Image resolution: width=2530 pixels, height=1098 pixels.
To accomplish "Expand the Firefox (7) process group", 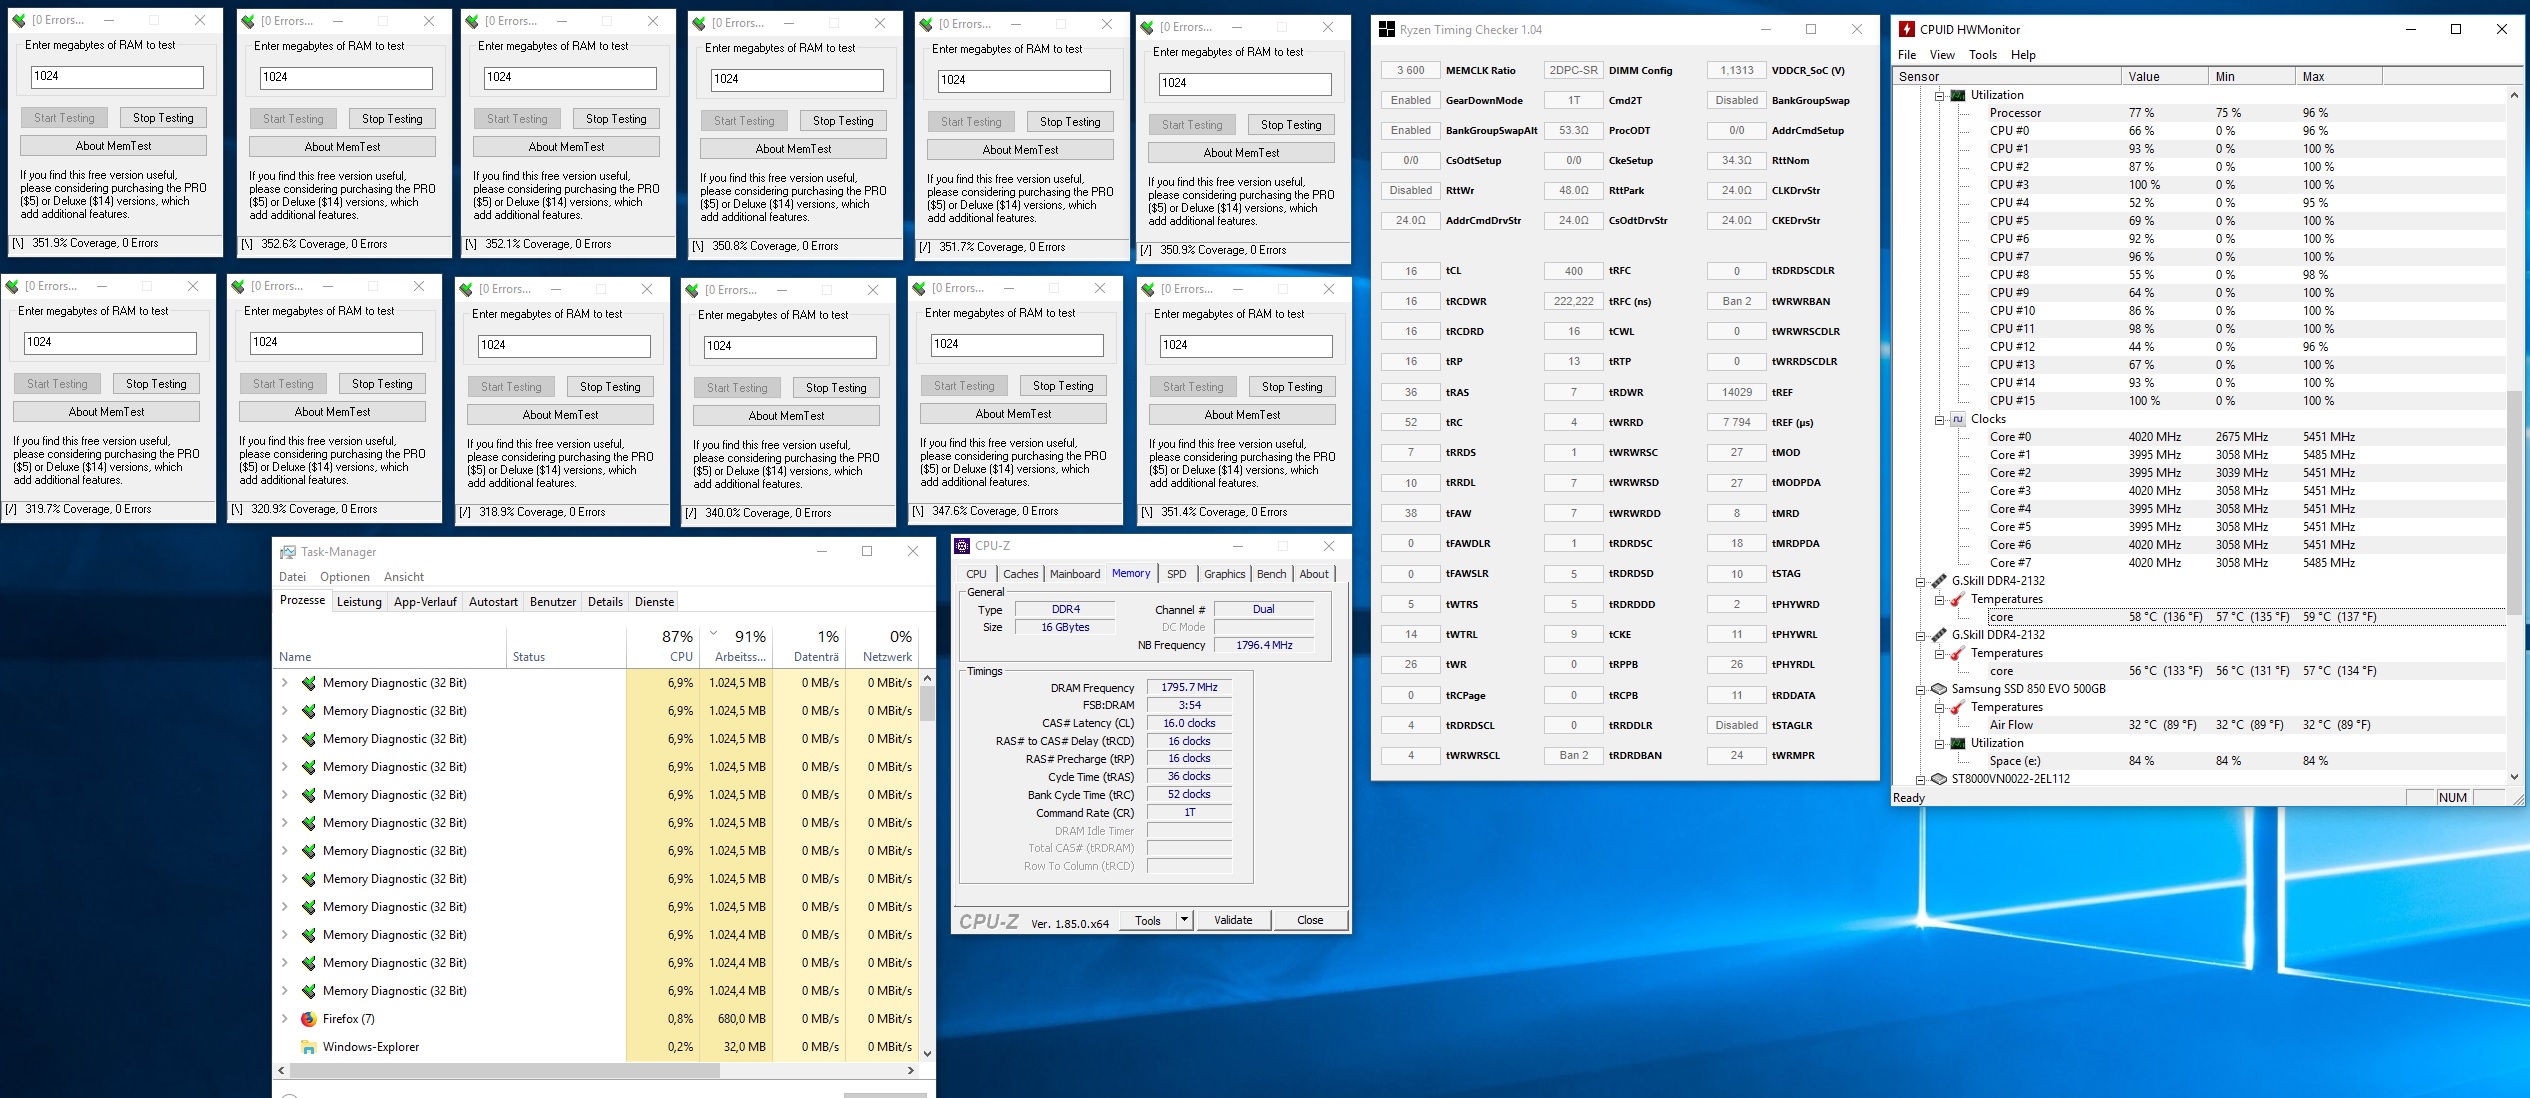I will tap(285, 1019).
